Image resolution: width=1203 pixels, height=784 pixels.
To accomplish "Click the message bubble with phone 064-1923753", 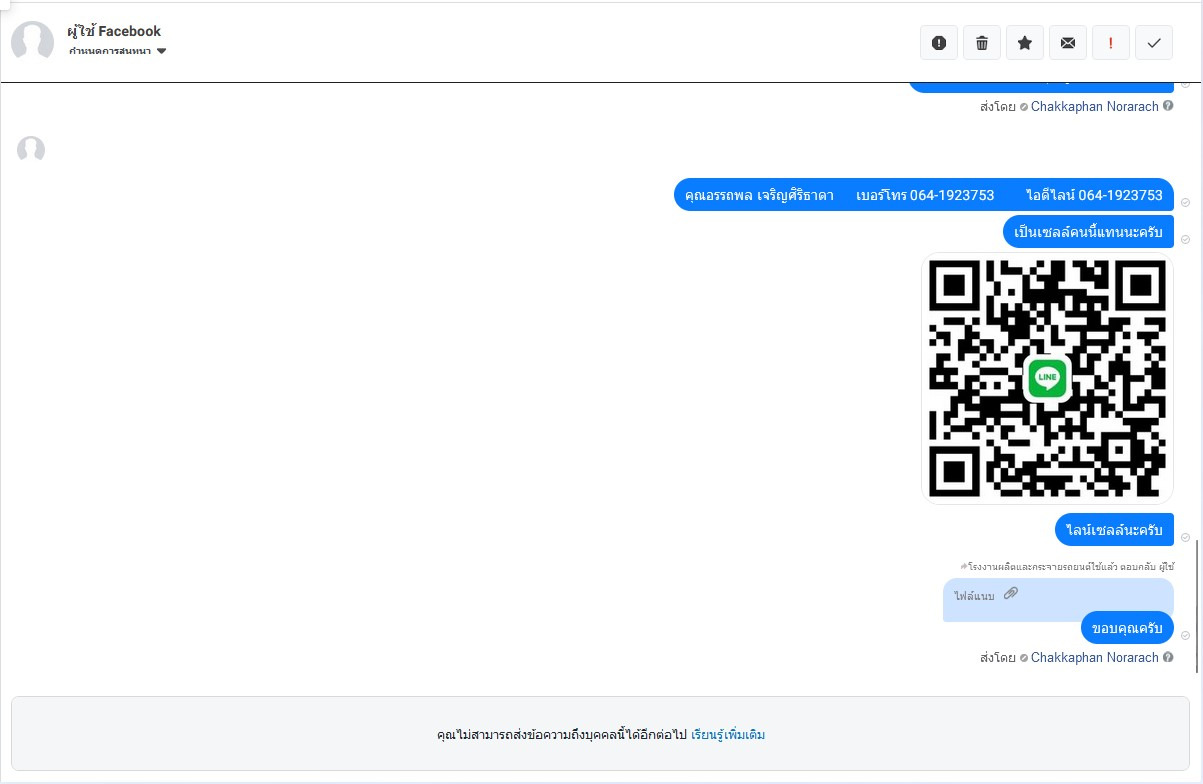I will [924, 195].
